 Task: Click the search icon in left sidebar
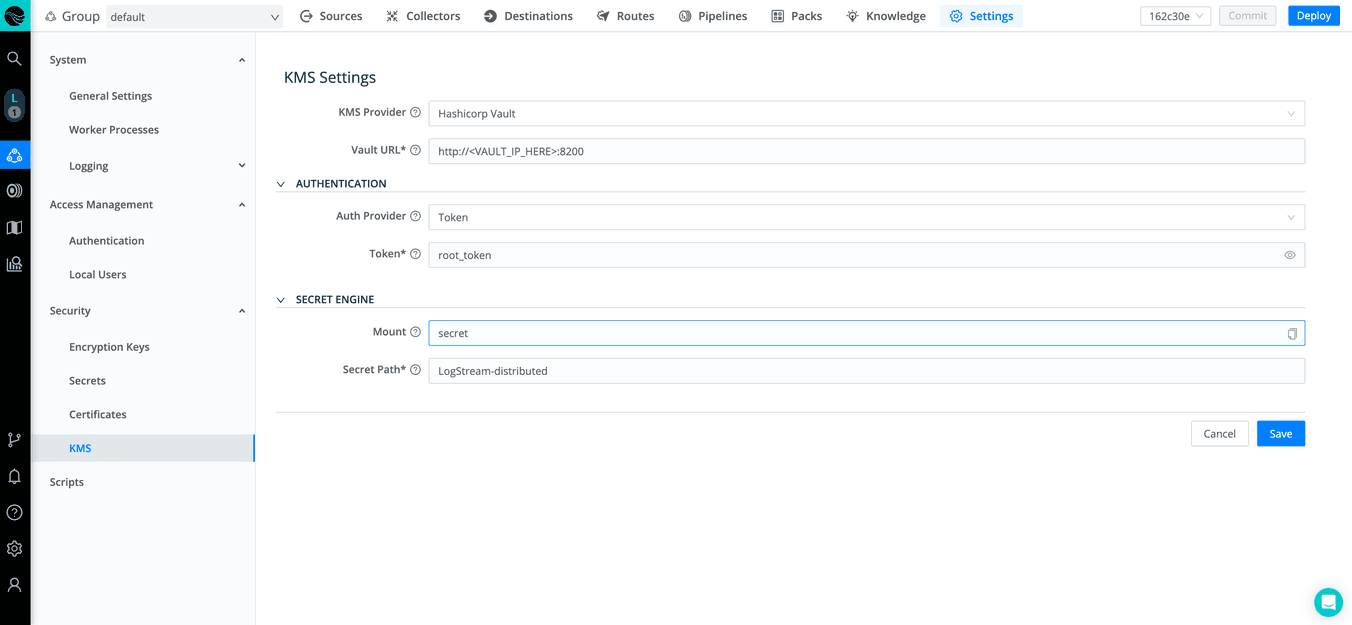[x=14, y=59]
